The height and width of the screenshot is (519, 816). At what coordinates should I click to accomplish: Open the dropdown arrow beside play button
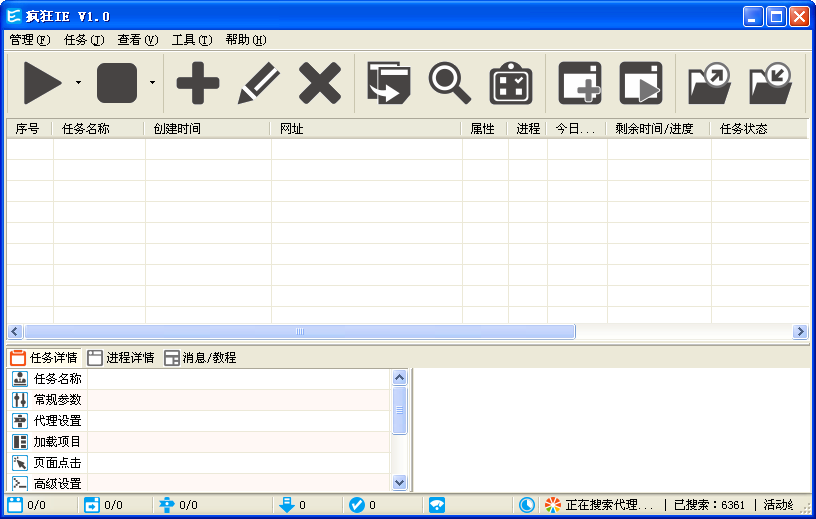click(x=78, y=82)
